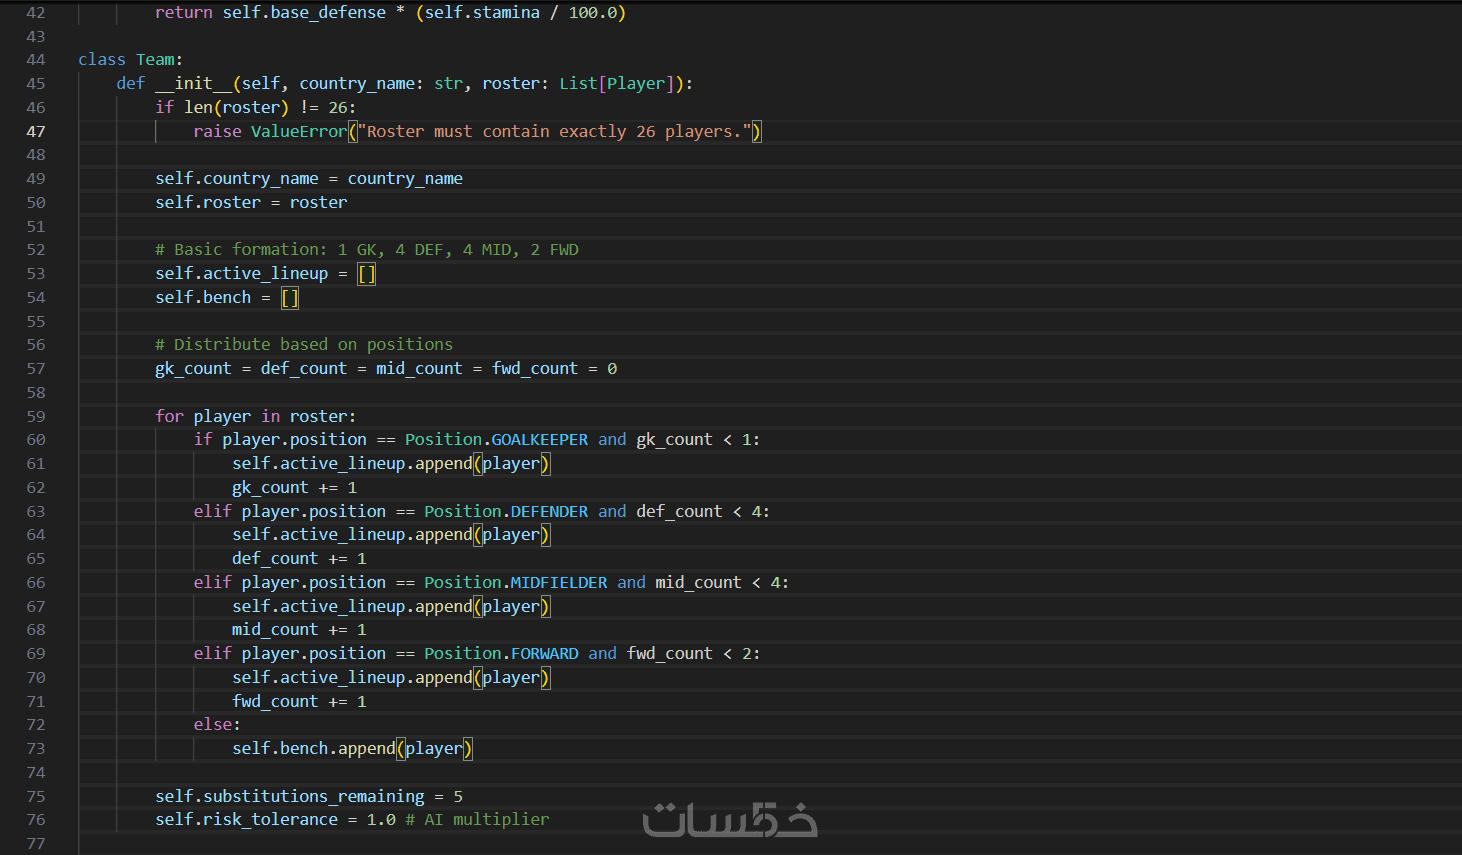Click 'self.substitutions_remaining' on line 75
This screenshot has height=855, width=1462.
point(290,797)
